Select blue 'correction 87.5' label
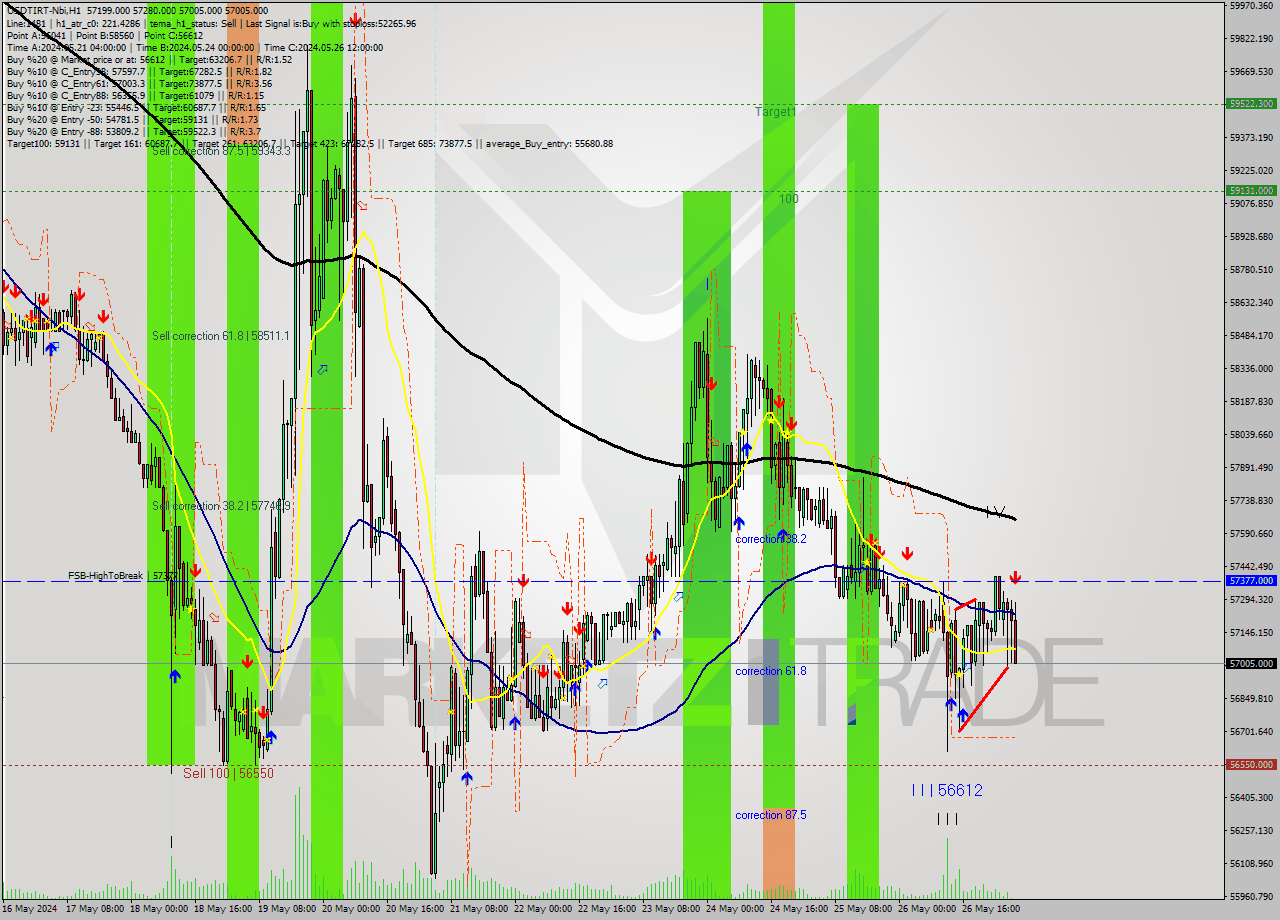The width and height of the screenshot is (1280, 920). [770, 815]
